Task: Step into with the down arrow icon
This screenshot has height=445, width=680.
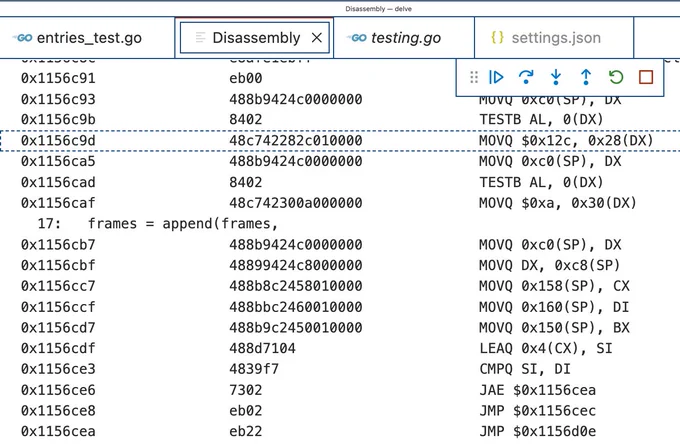Action: [556, 77]
